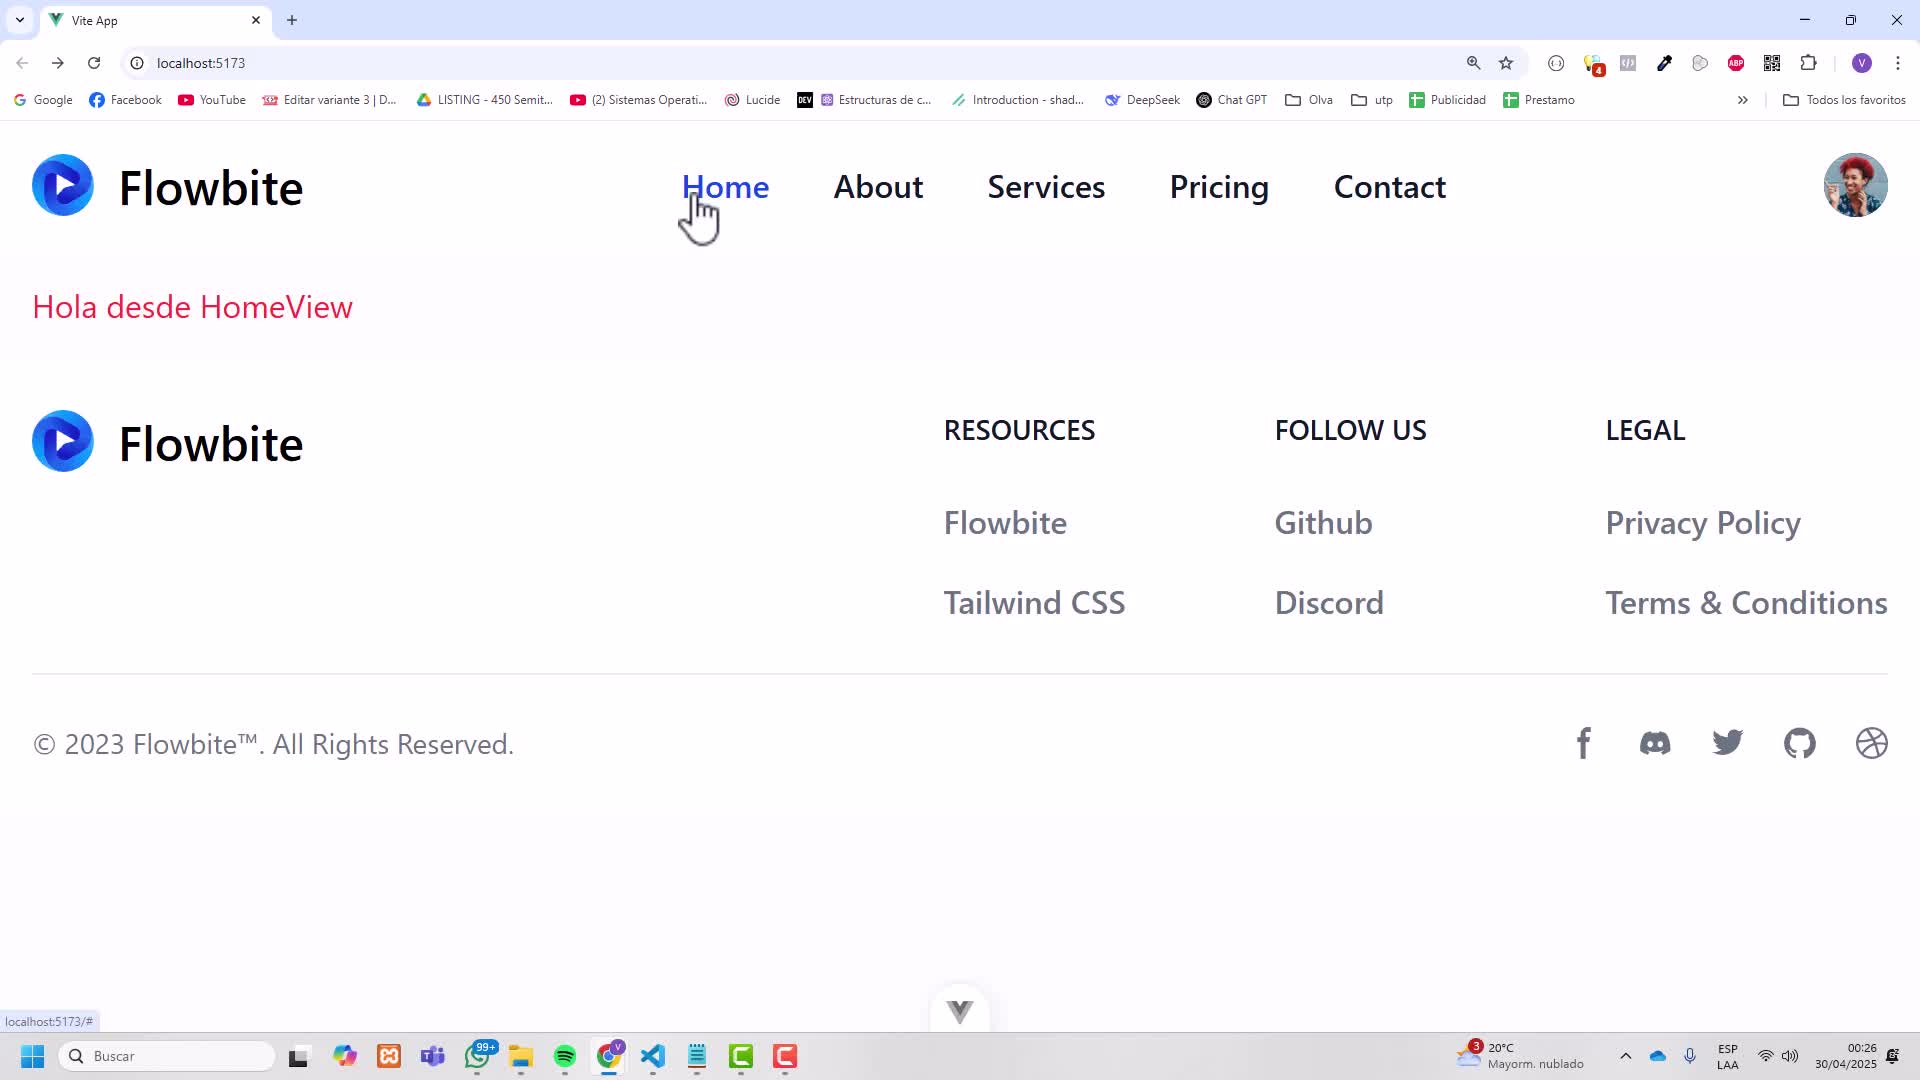The image size is (1920, 1080).
Task: Open the Pricing nav item
Action: 1219,187
